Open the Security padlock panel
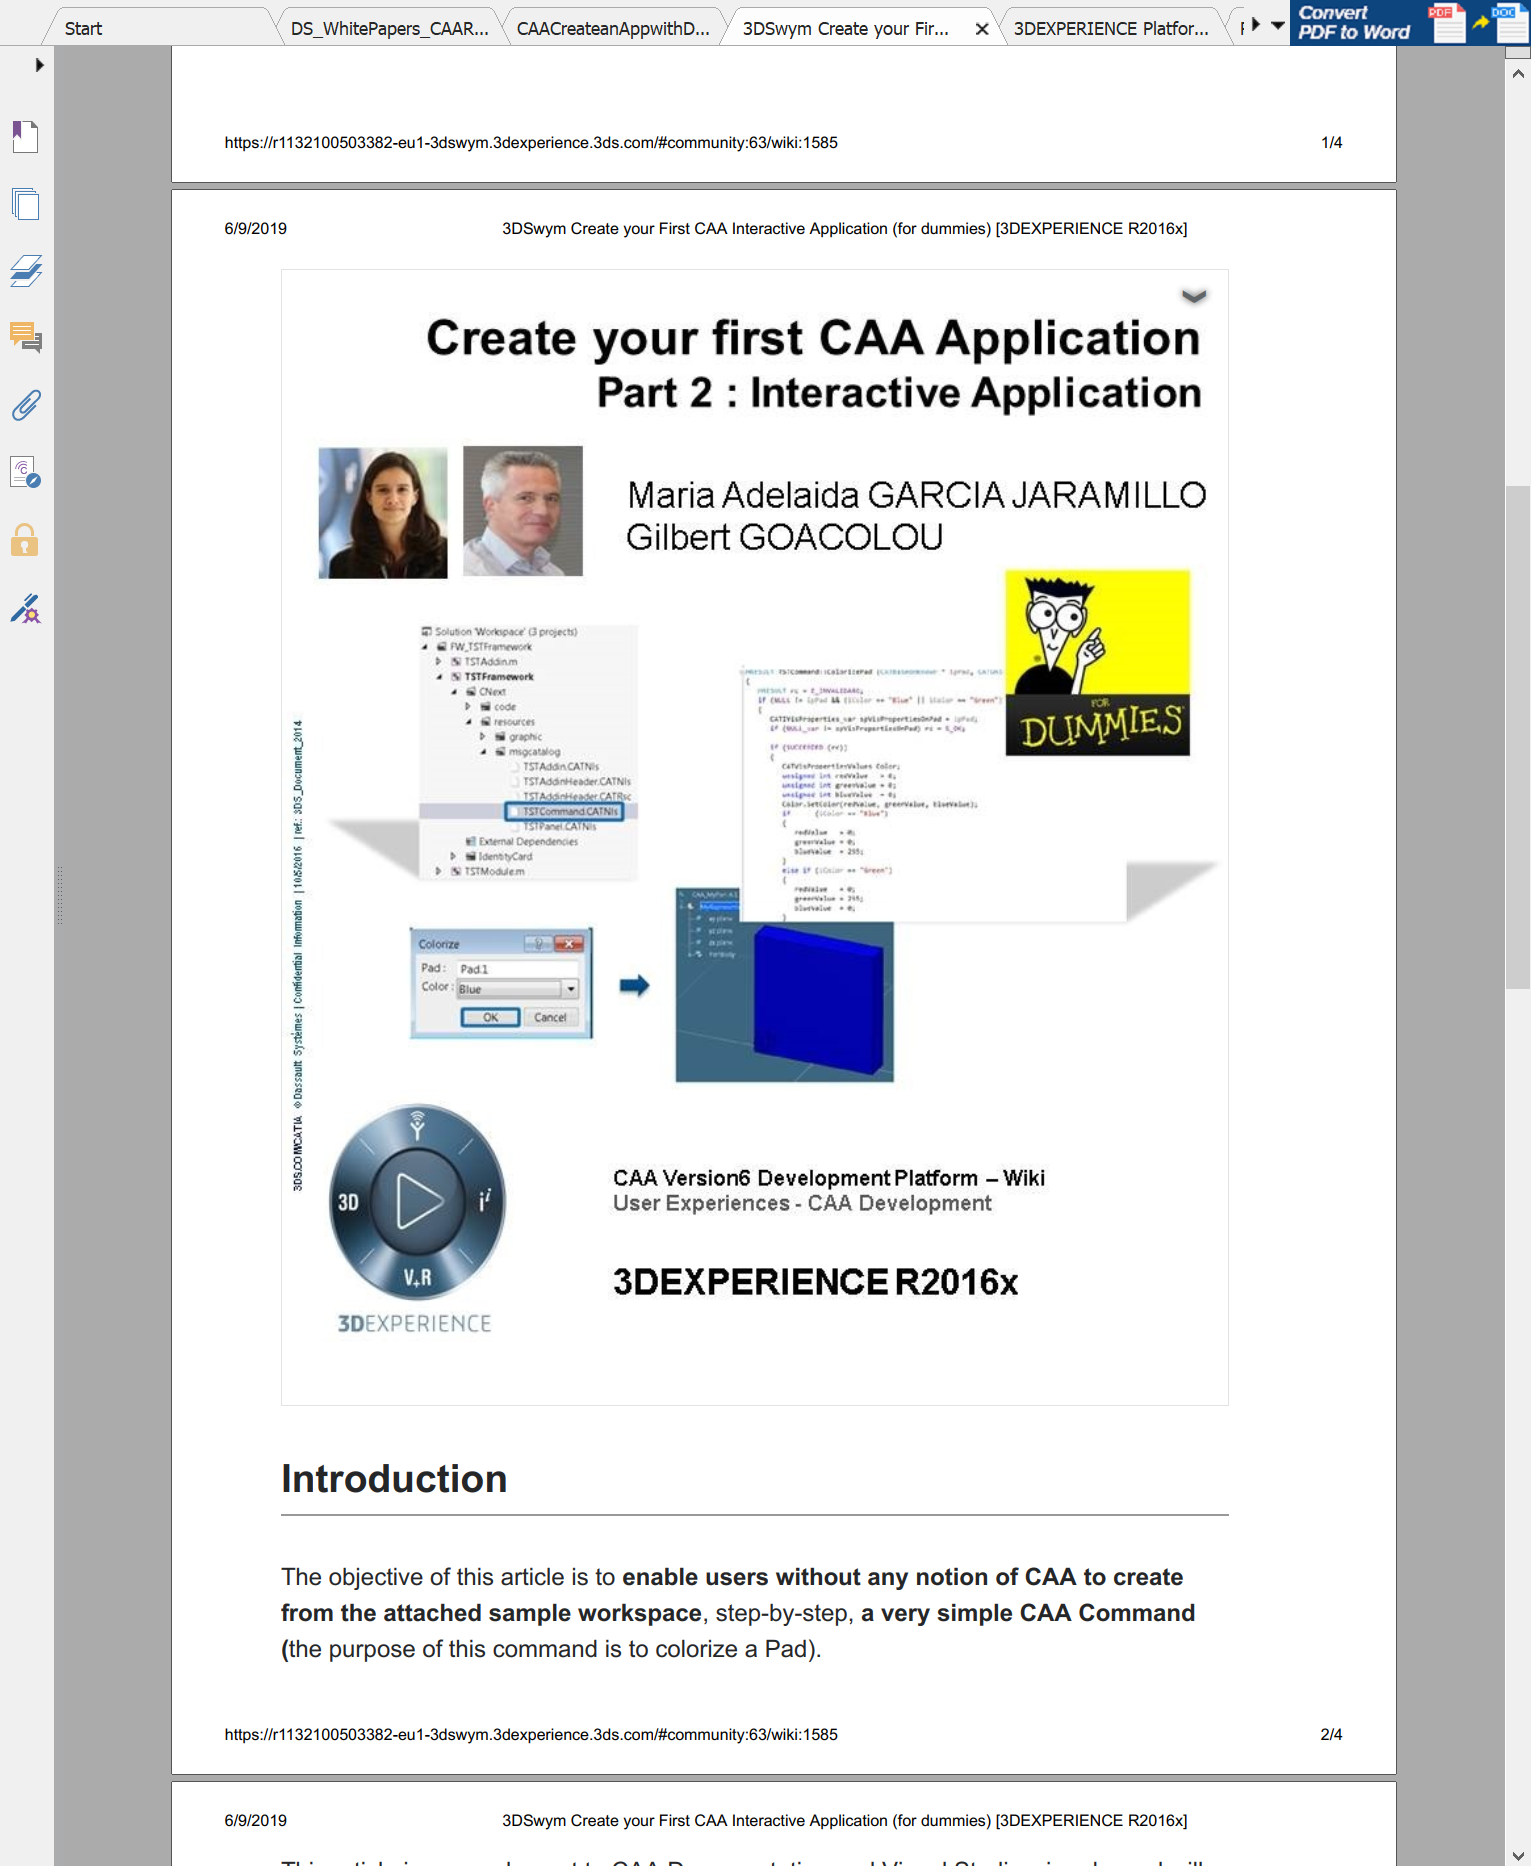 coord(25,540)
